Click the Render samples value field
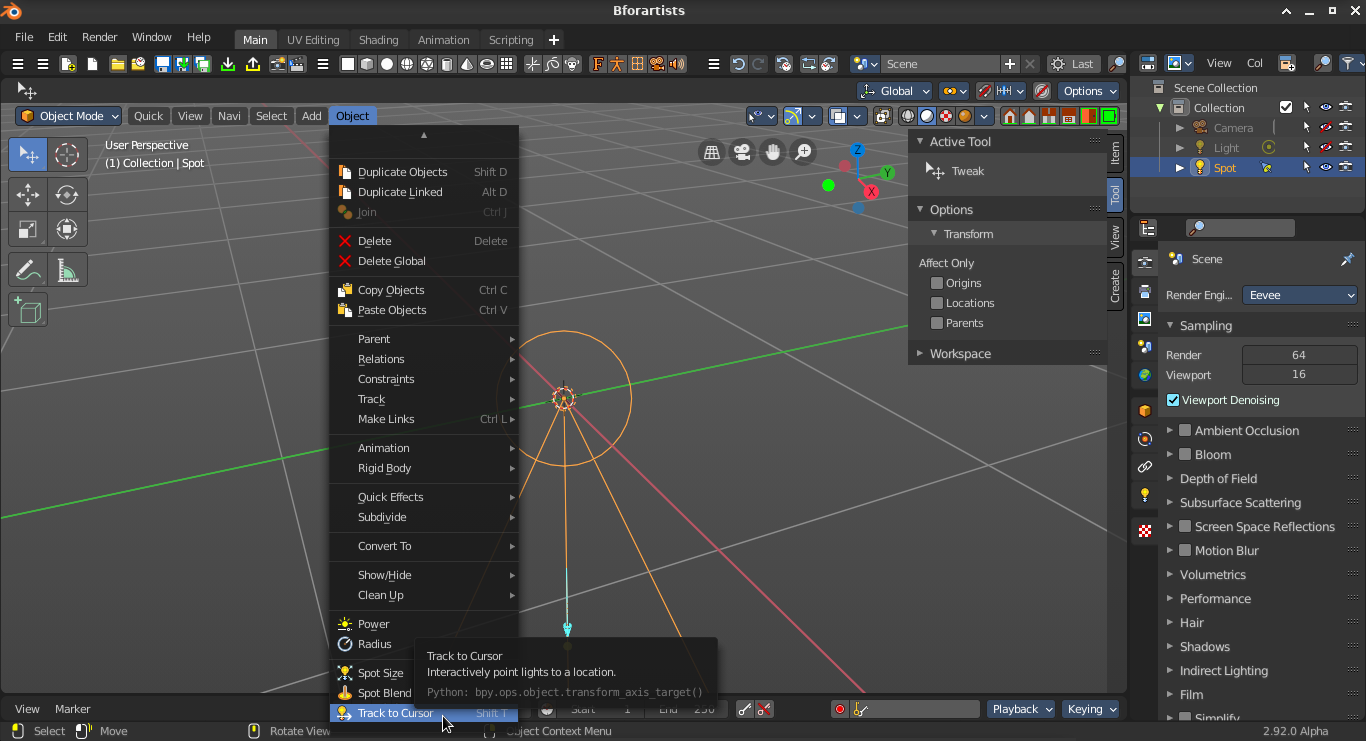 pyautogui.click(x=1299, y=355)
